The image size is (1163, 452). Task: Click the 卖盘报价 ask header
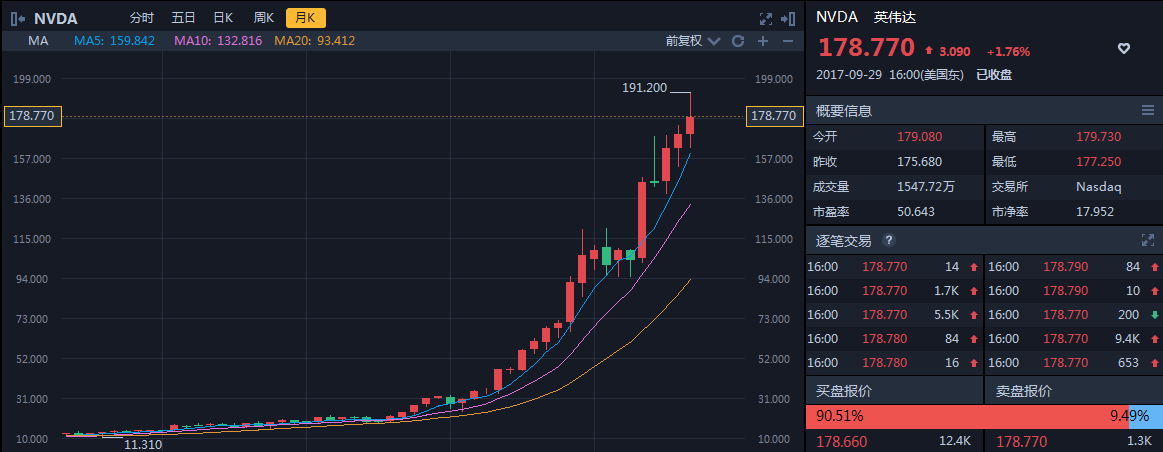1024,391
